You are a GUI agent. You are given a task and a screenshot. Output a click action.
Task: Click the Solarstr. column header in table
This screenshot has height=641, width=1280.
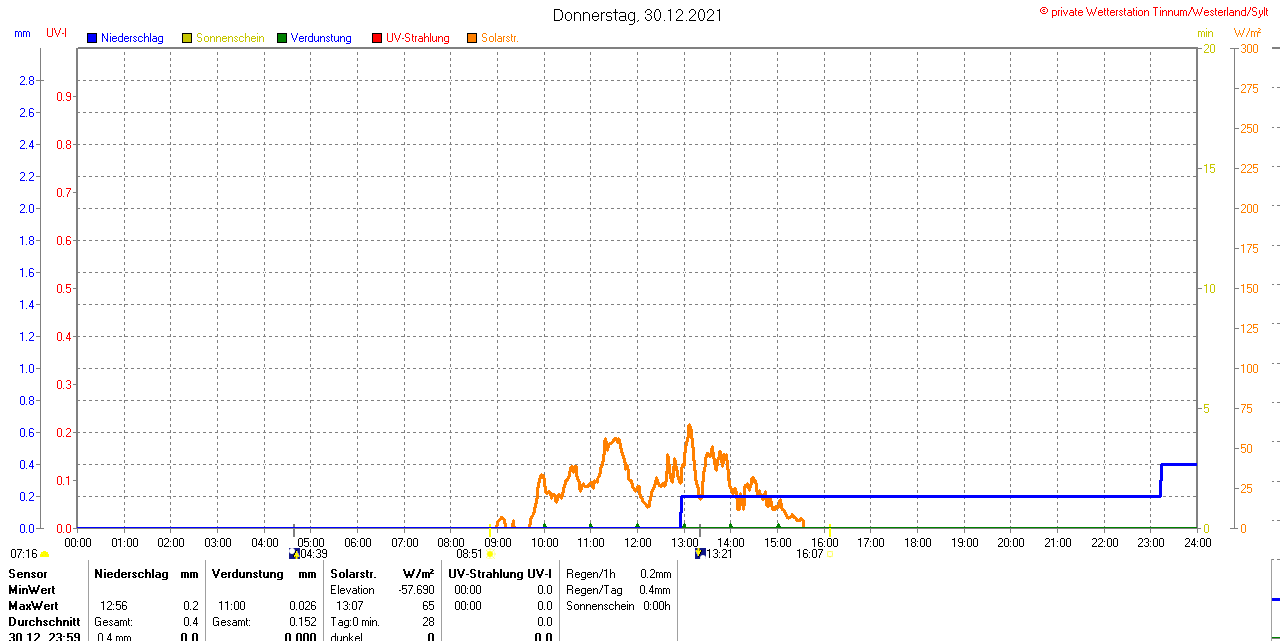353,574
